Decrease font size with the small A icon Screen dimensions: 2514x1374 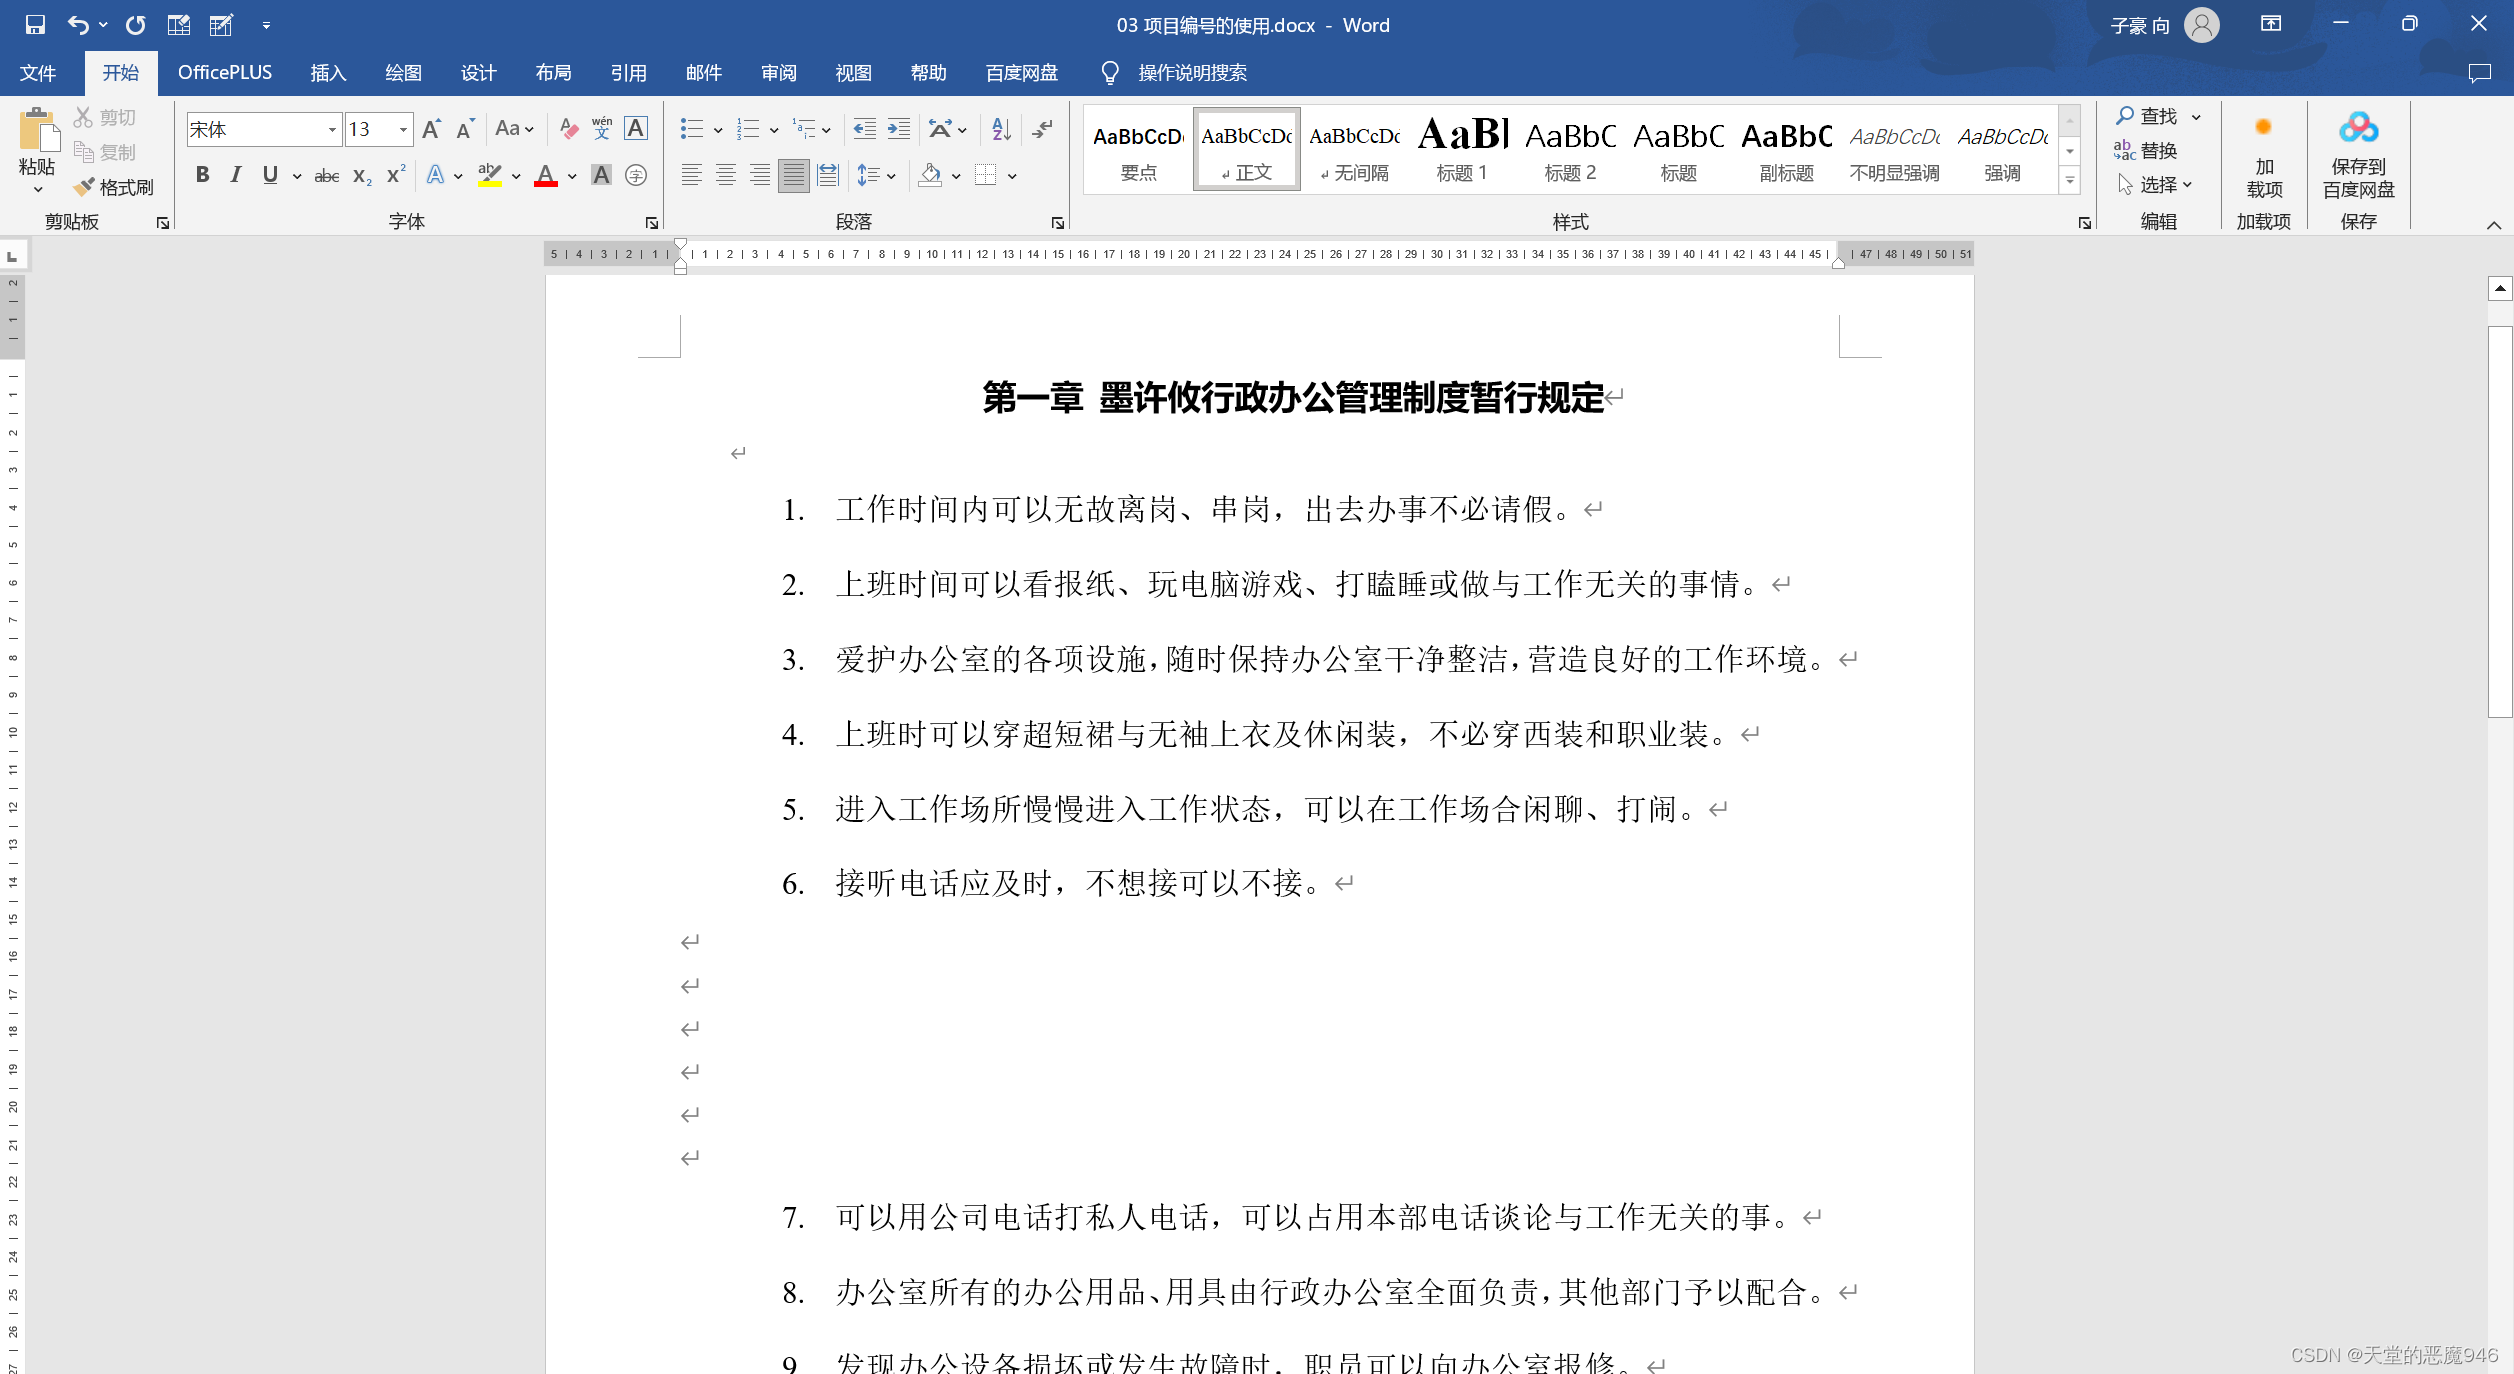[465, 129]
